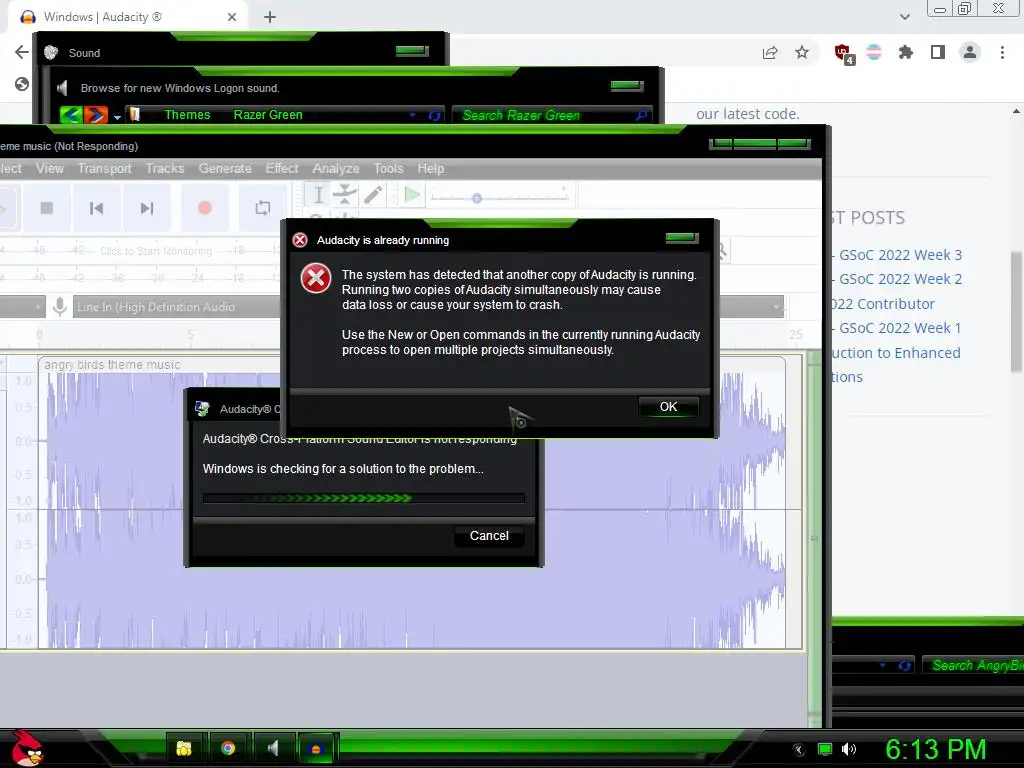The width and height of the screenshot is (1024, 768).
Task: Open GSoC 2022 Week 3 post
Action: pyautogui.click(x=900, y=255)
